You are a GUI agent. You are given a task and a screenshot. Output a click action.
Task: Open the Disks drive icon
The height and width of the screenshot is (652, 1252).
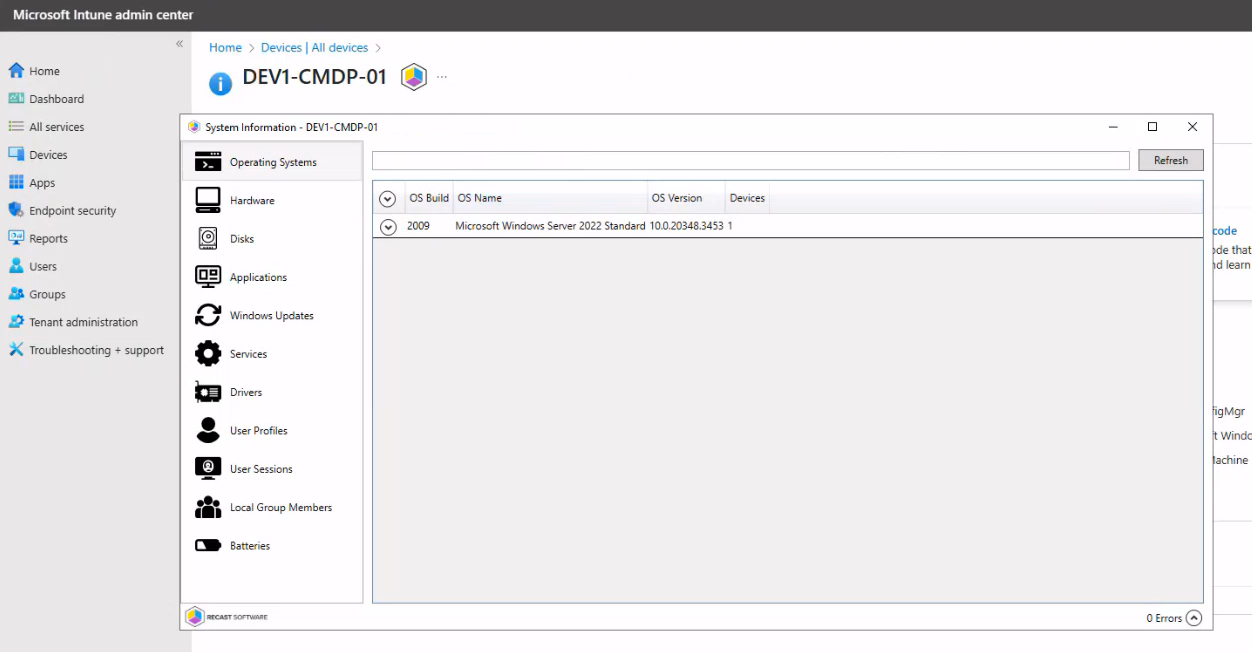pyautogui.click(x=208, y=239)
